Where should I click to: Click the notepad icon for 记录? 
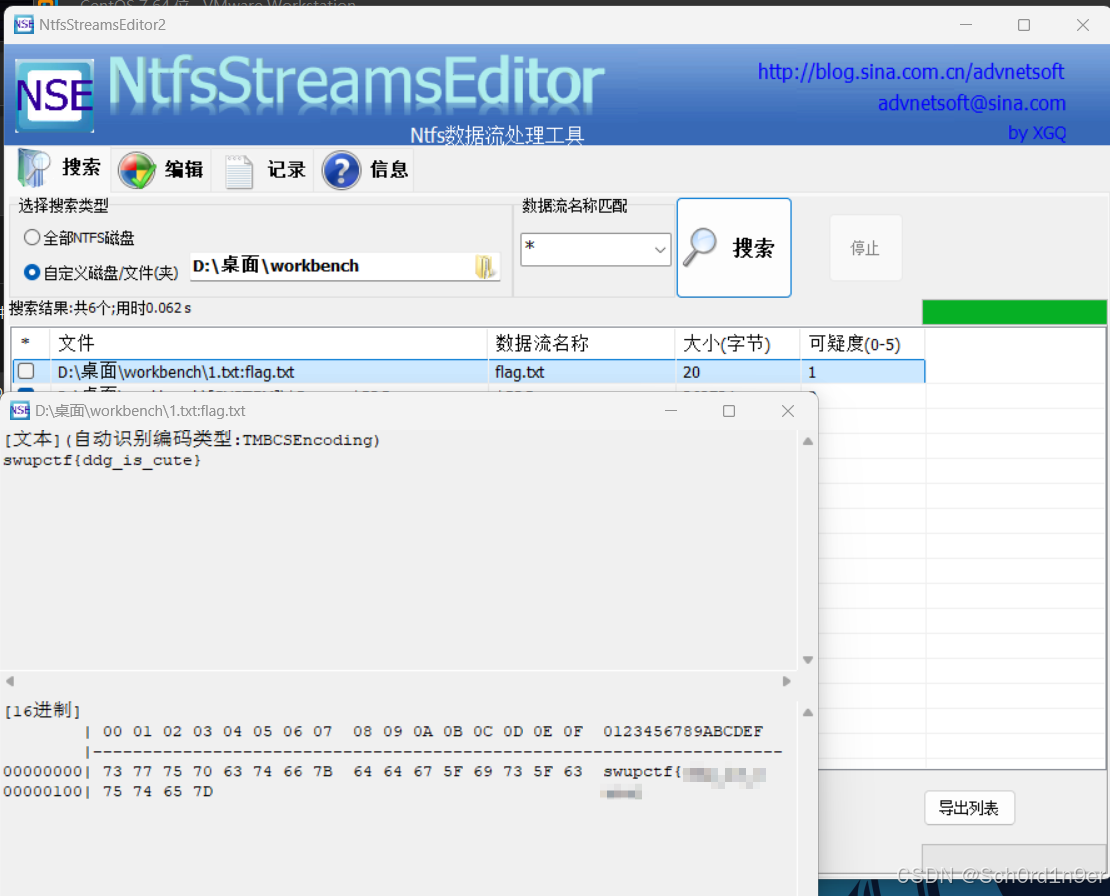(239, 171)
